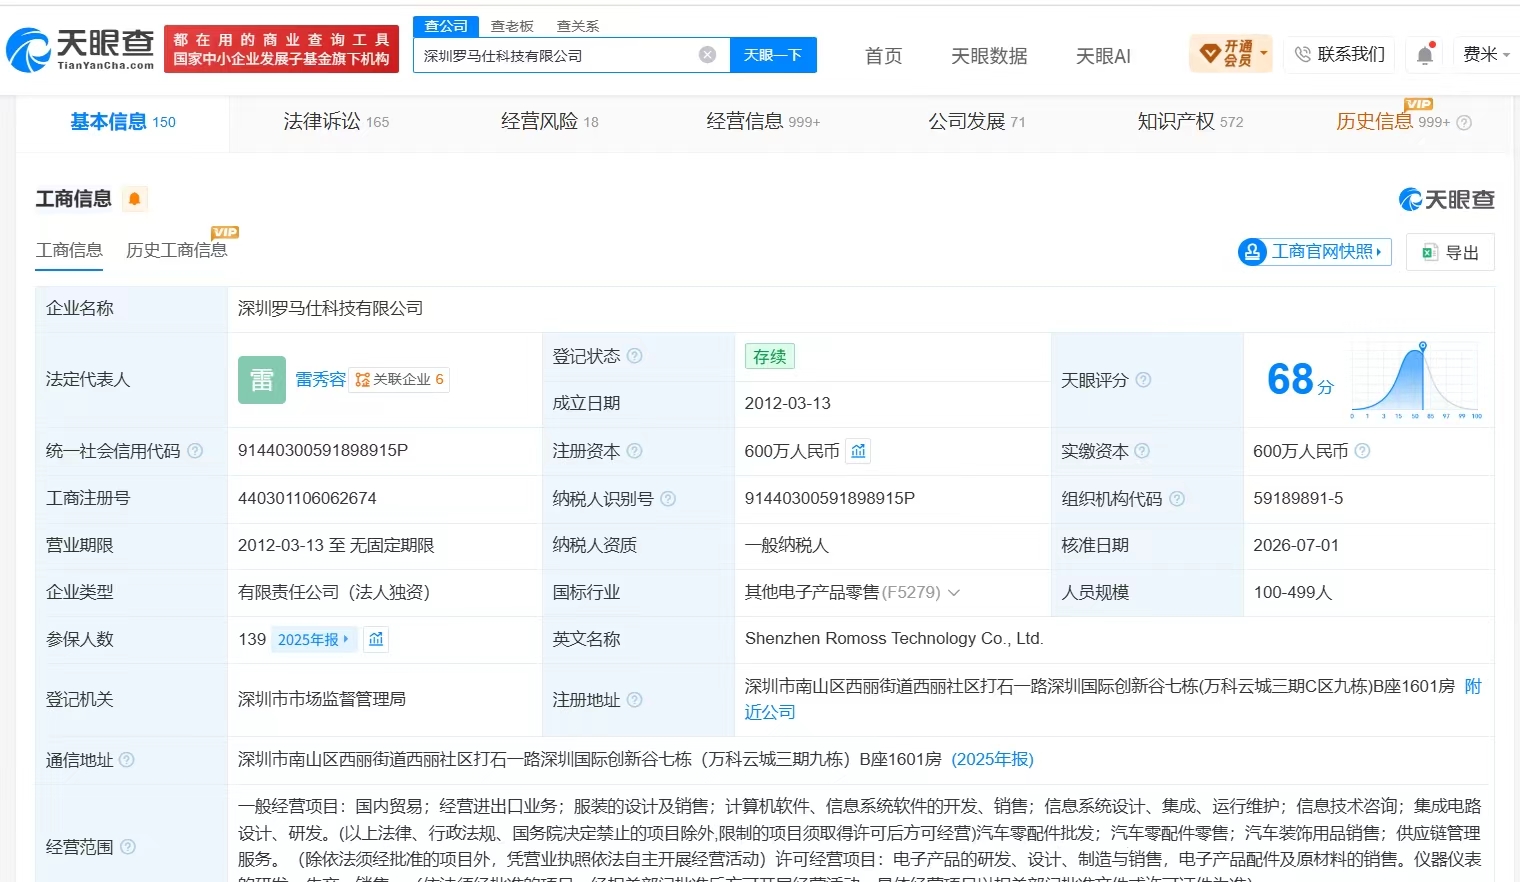Click the orange alert bell beside 工商信息
The height and width of the screenshot is (882, 1520).
click(x=134, y=199)
